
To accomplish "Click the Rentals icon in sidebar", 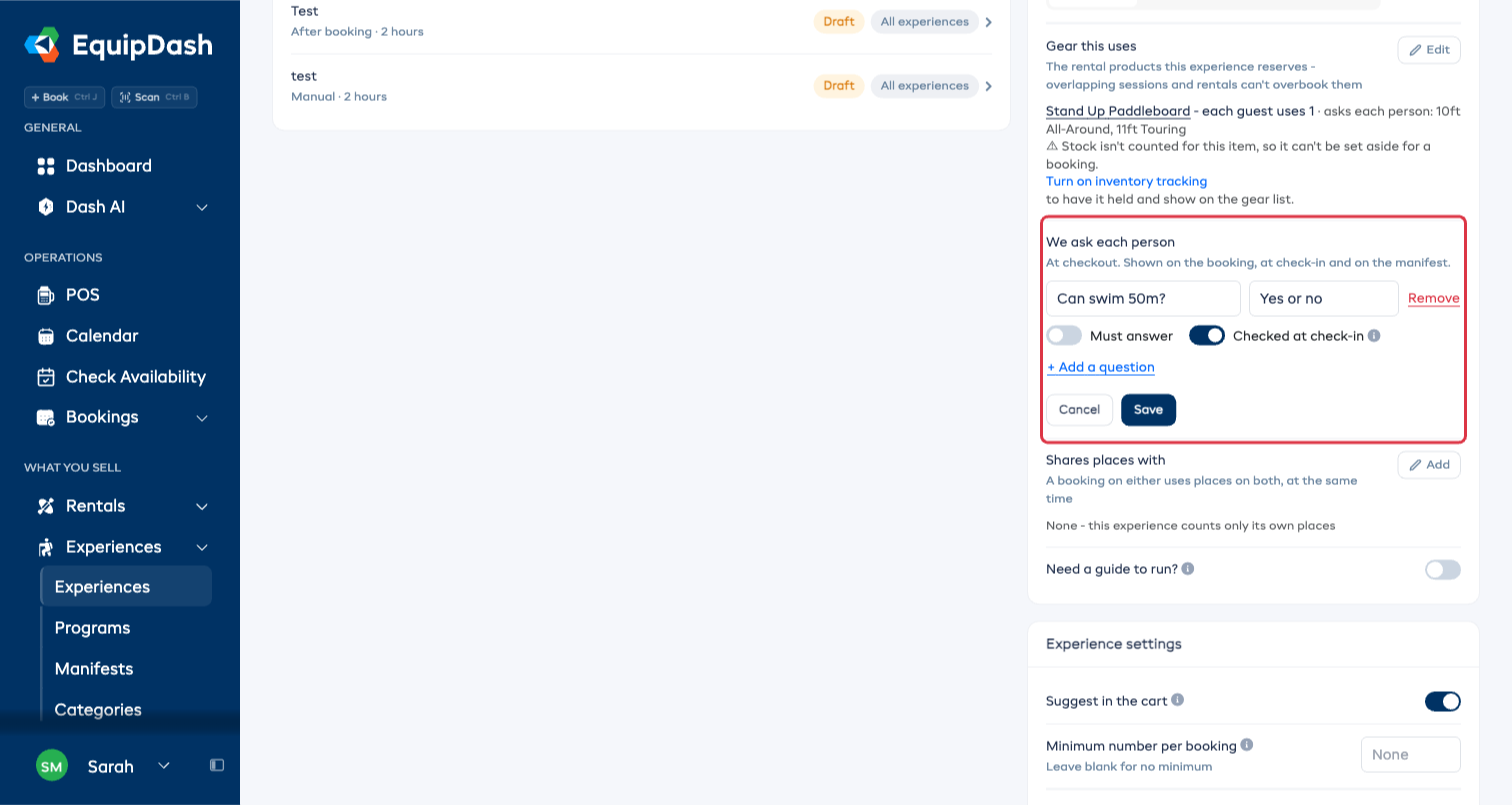I will click(45, 506).
